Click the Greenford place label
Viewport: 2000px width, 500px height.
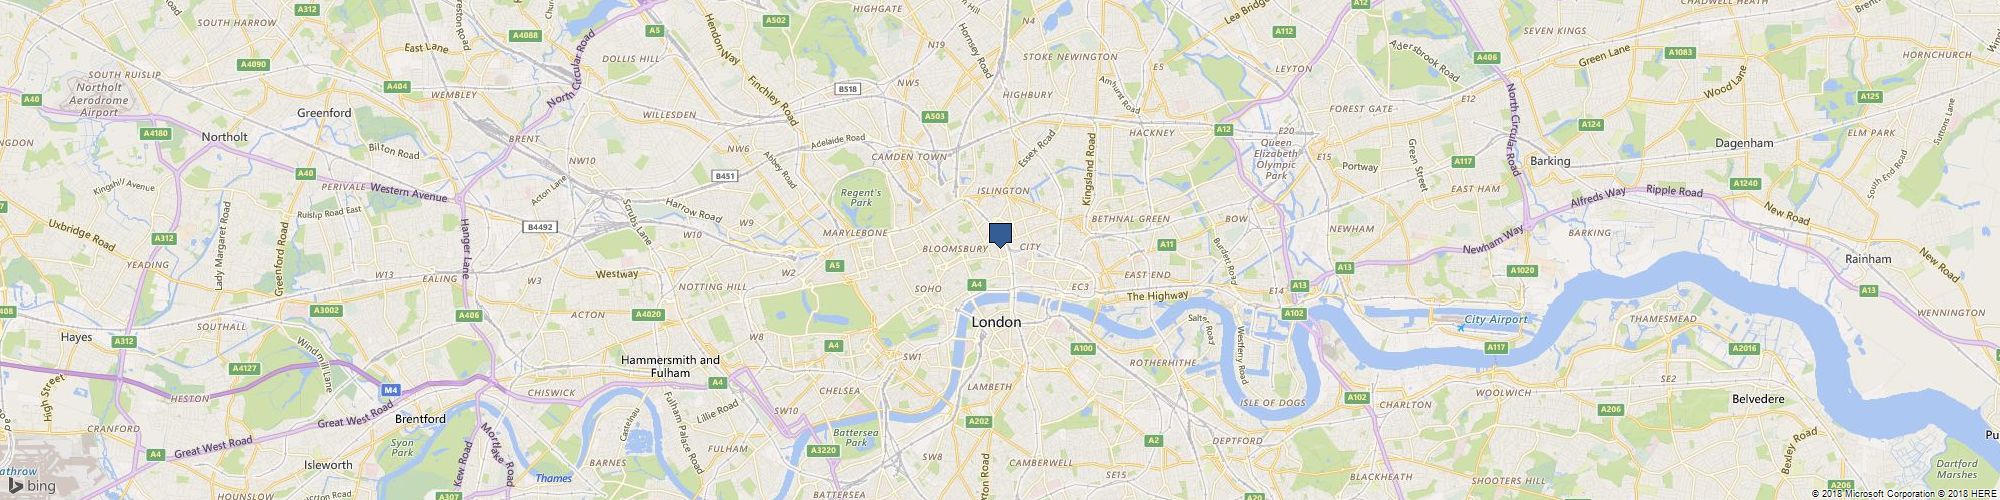pos(324,113)
